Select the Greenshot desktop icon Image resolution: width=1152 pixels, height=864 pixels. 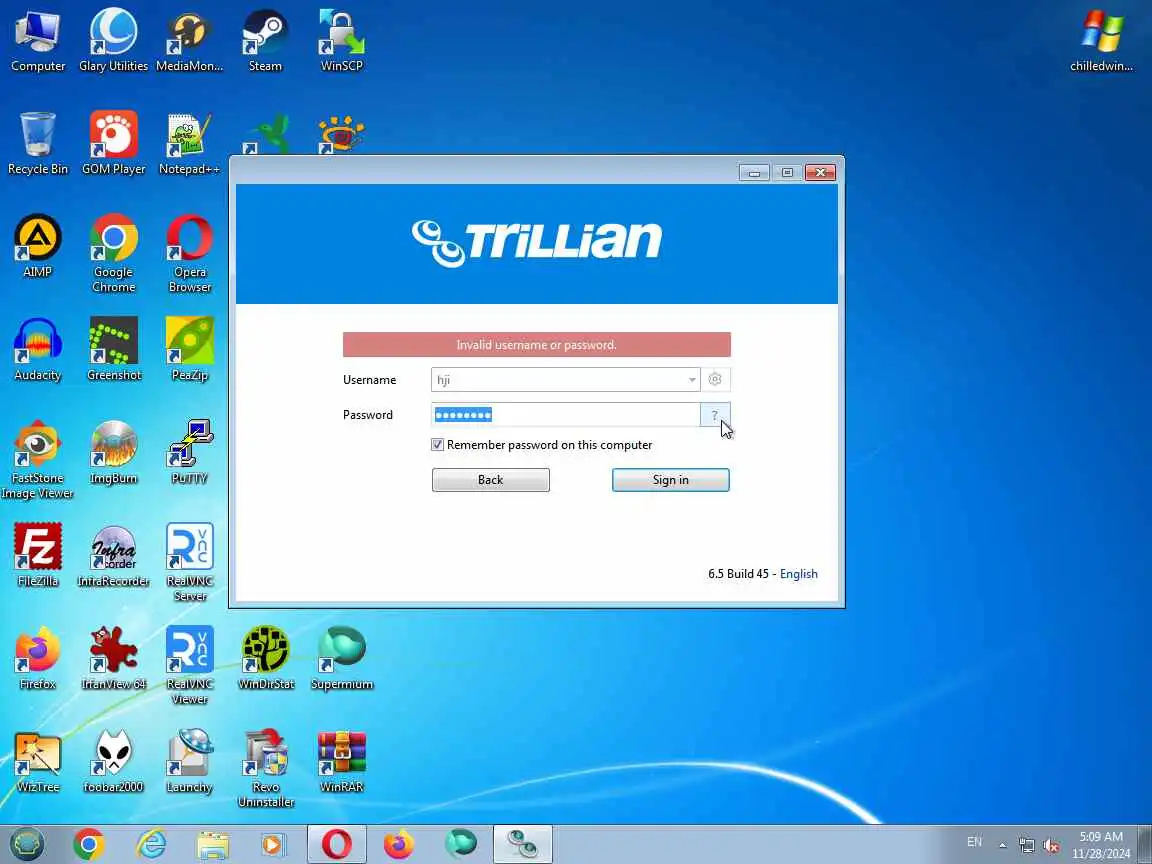(x=113, y=349)
